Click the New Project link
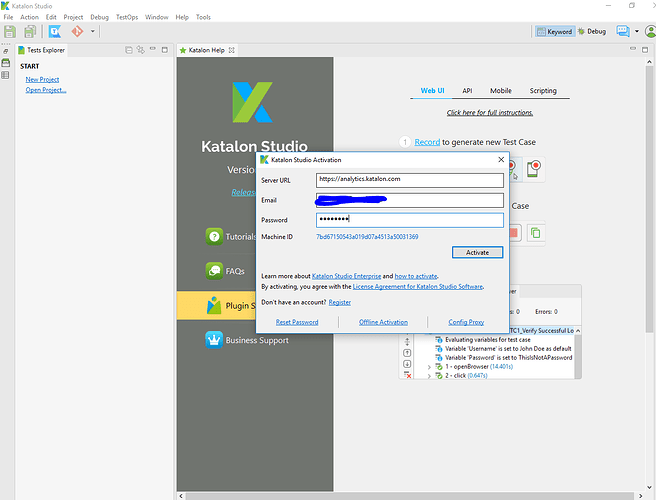 [x=42, y=79]
